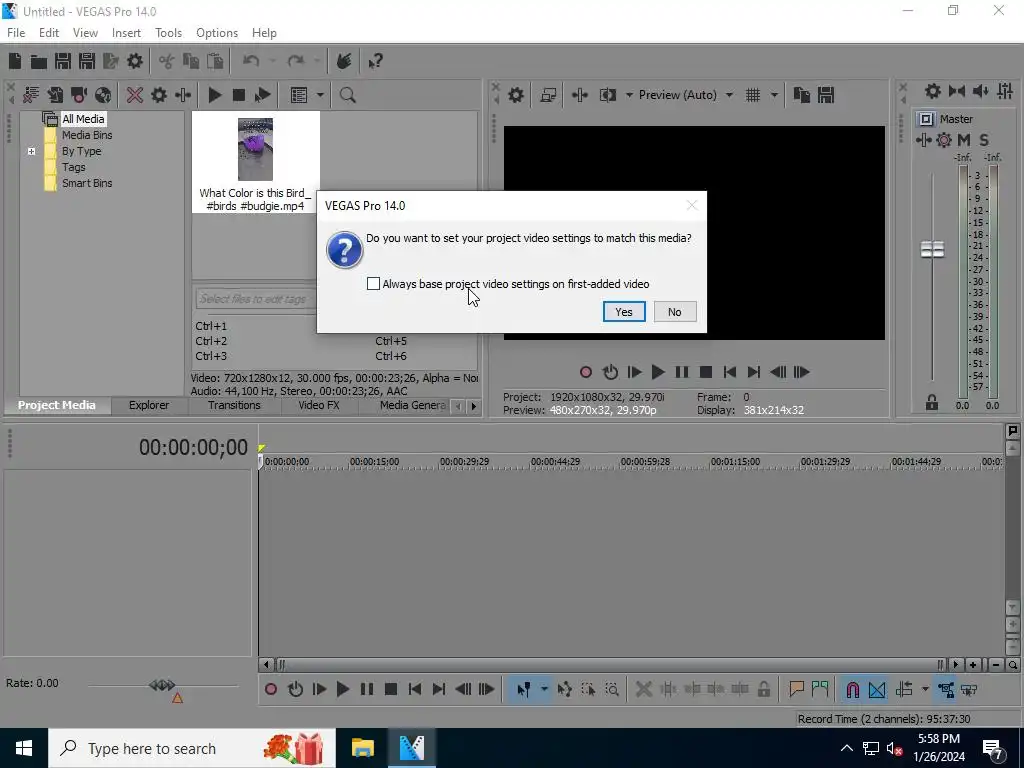Expand the By Type tree node
1024x768 pixels.
pyautogui.click(x=31, y=152)
